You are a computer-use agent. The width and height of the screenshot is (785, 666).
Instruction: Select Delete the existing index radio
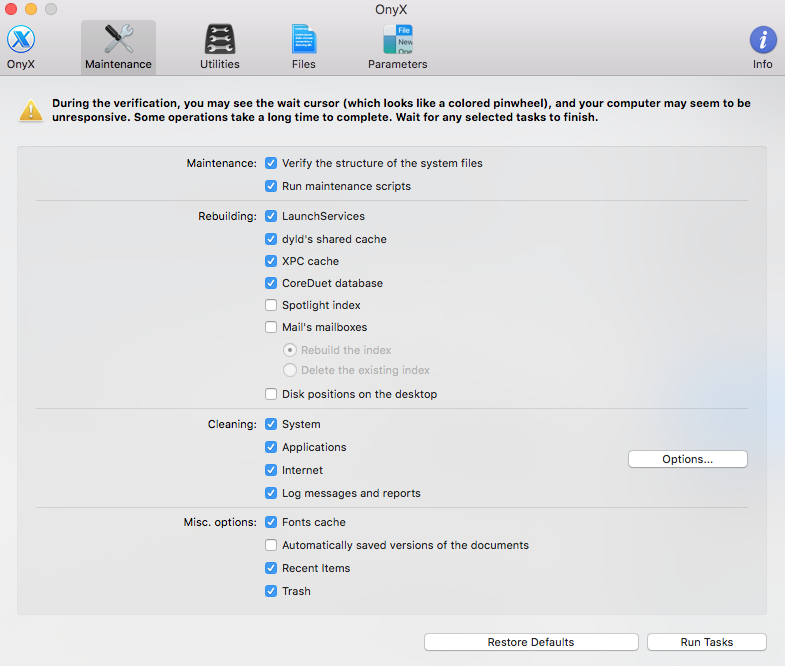(290, 370)
